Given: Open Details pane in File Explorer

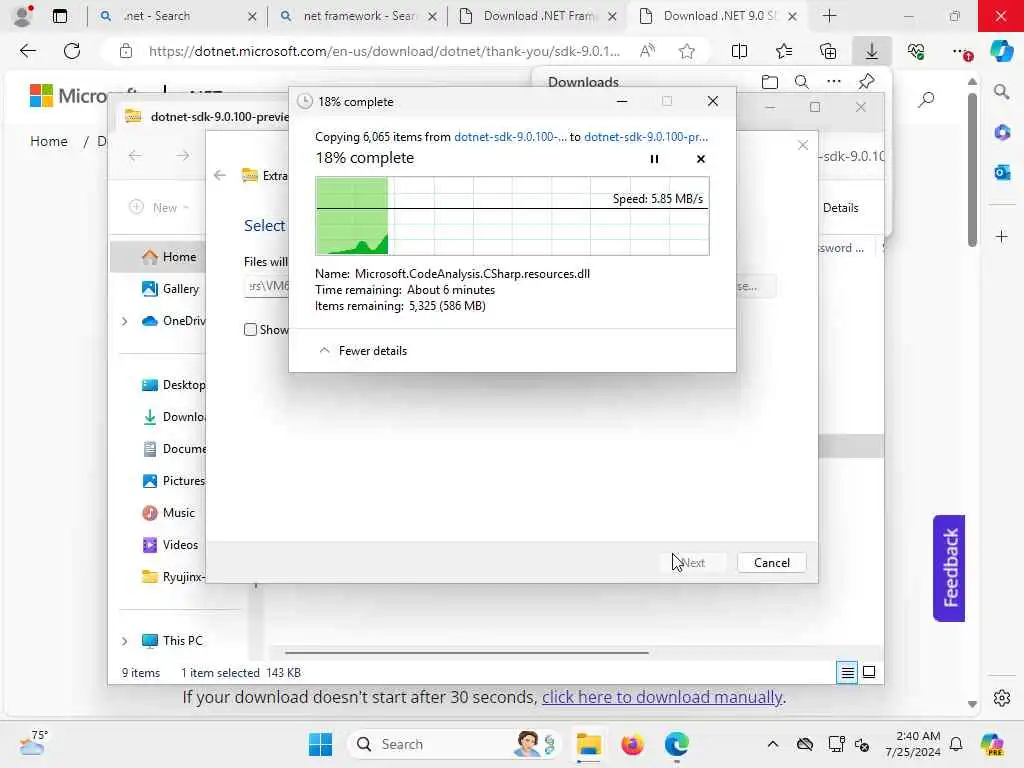Looking at the screenshot, I should tap(840, 208).
